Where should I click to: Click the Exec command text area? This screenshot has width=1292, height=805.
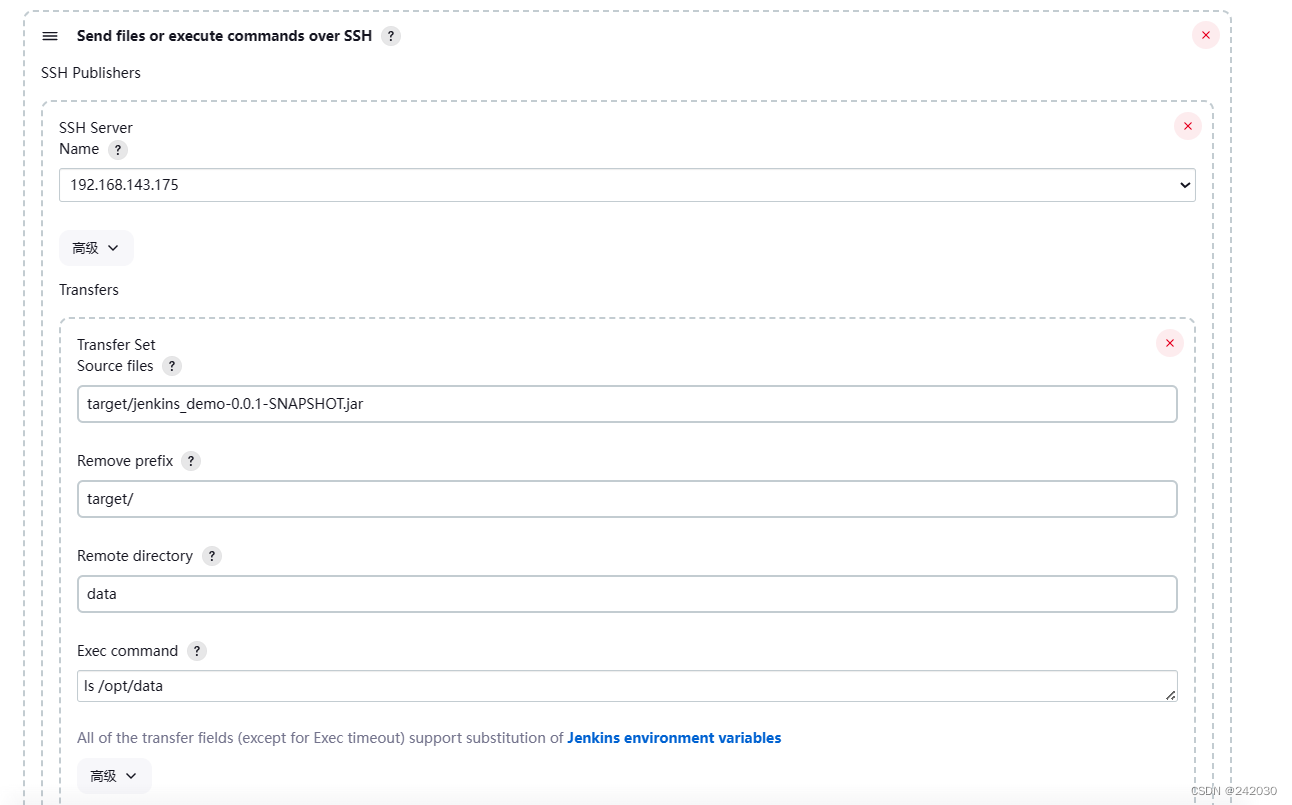tap(620, 686)
